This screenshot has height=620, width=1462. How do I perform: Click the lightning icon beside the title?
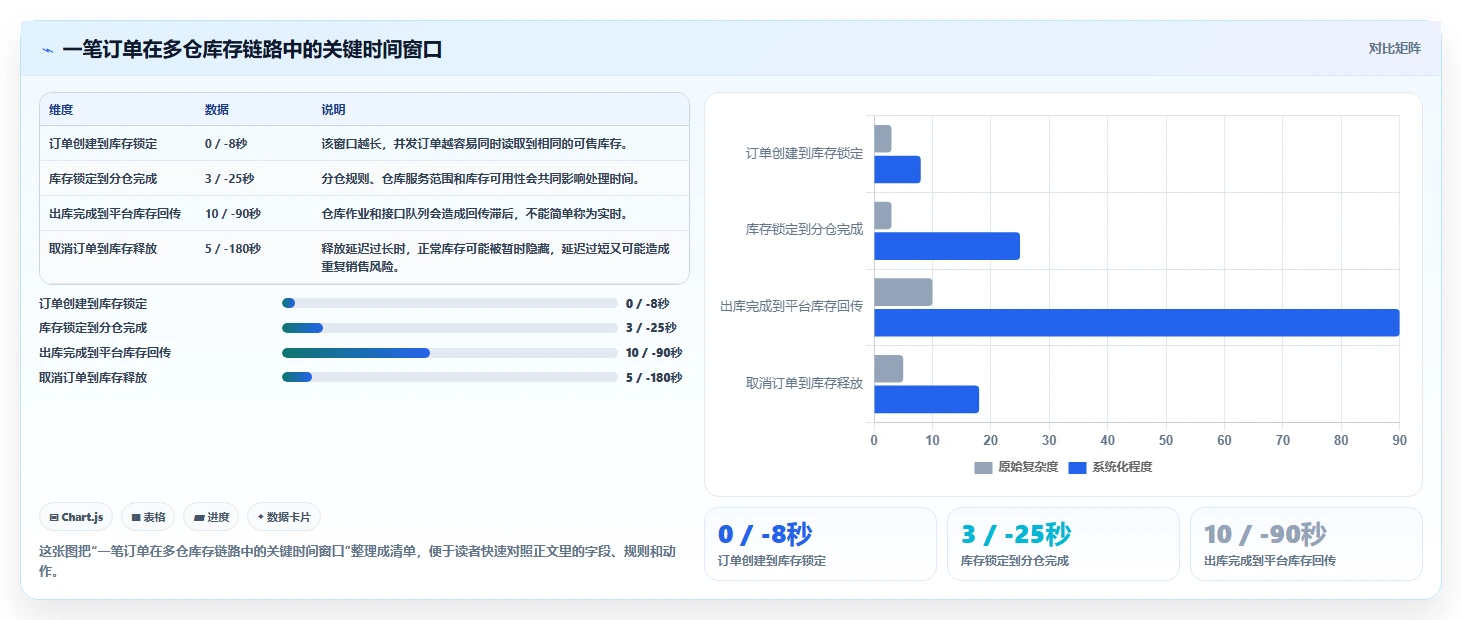[x=47, y=50]
